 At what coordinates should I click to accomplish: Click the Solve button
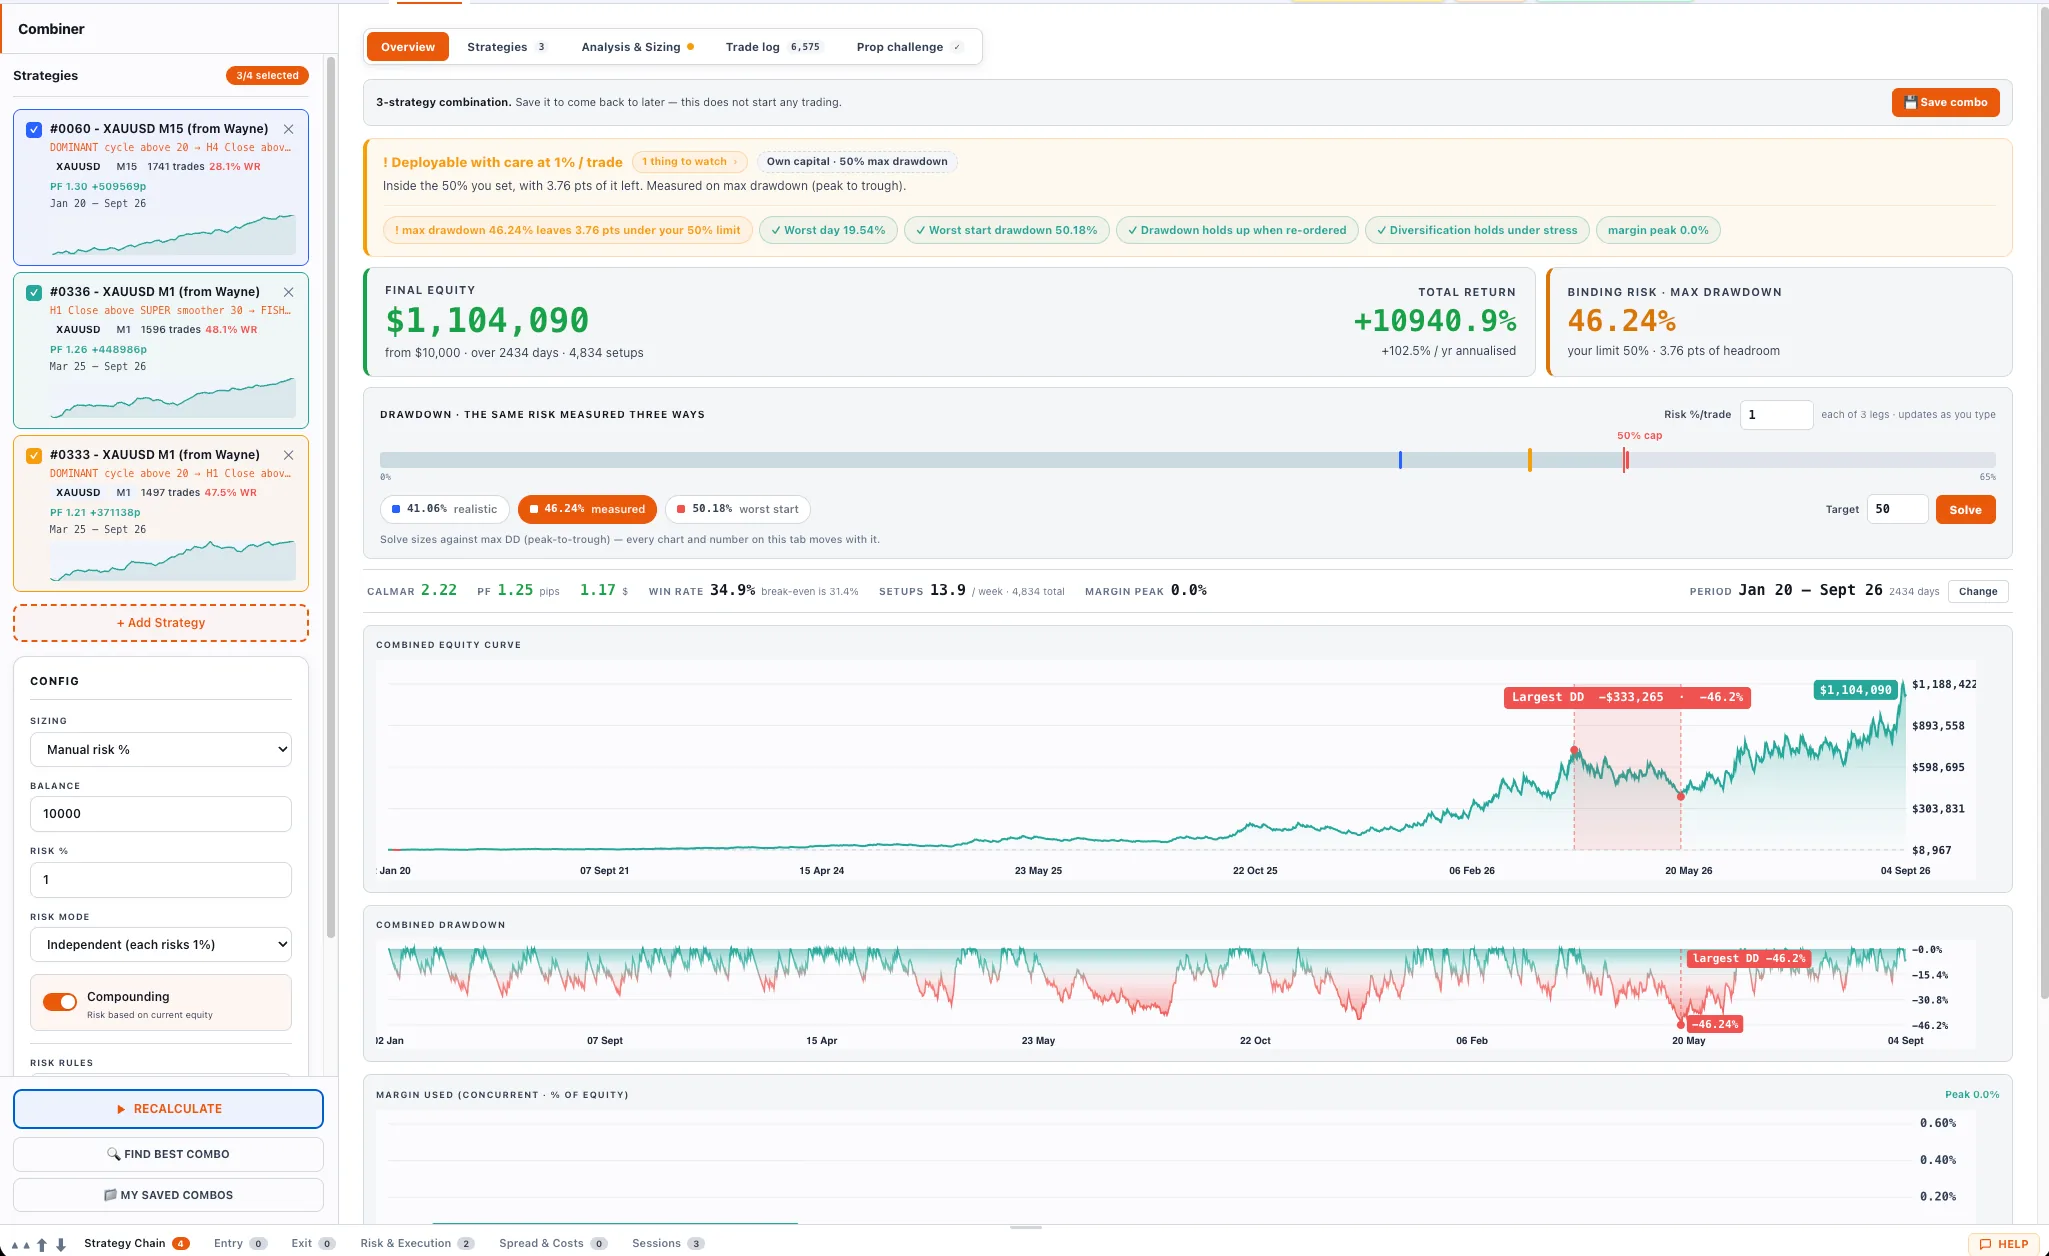[1965, 510]
